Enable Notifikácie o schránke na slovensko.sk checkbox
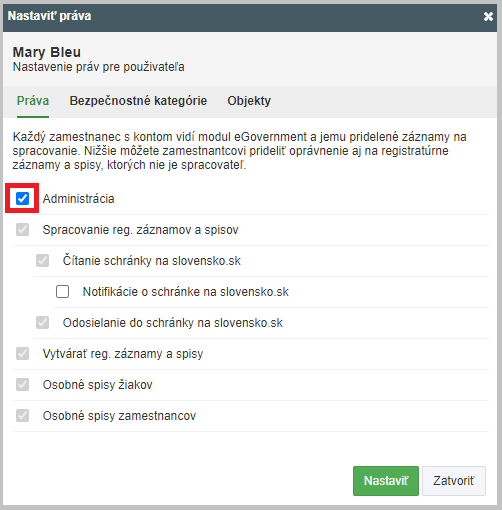 [62, 292]
